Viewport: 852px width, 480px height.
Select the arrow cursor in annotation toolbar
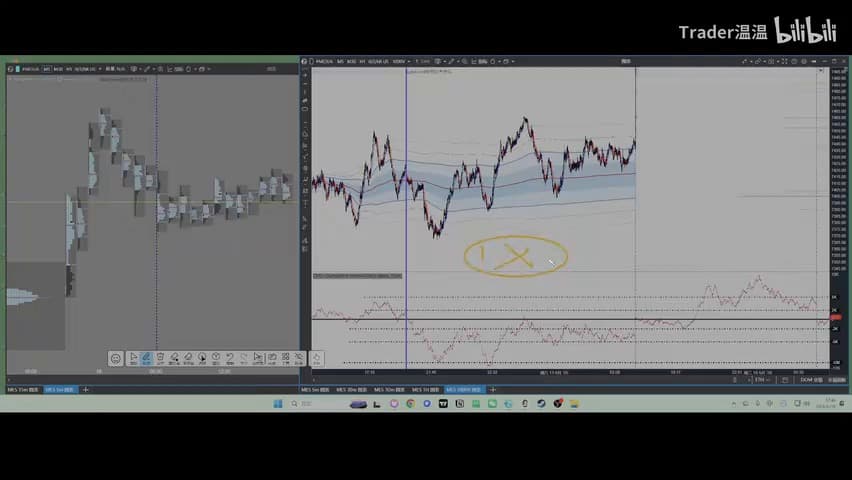(x=134, y=358)
